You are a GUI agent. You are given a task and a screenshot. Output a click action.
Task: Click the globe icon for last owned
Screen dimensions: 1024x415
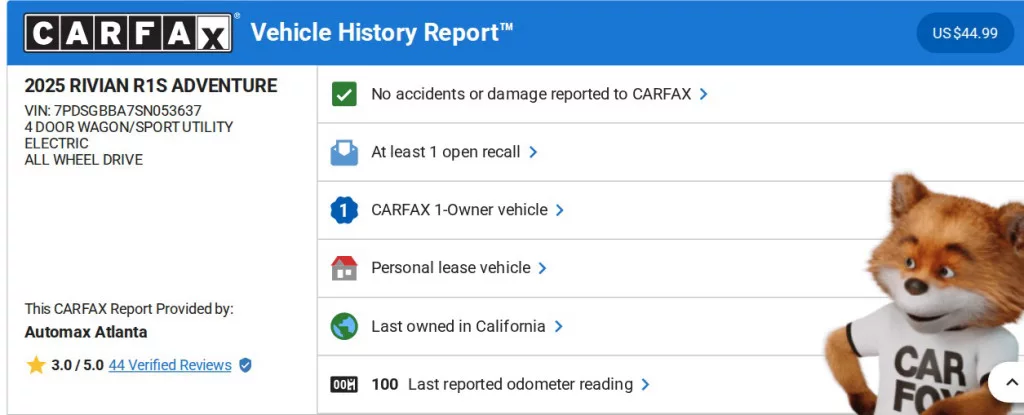tap(344, 326)
